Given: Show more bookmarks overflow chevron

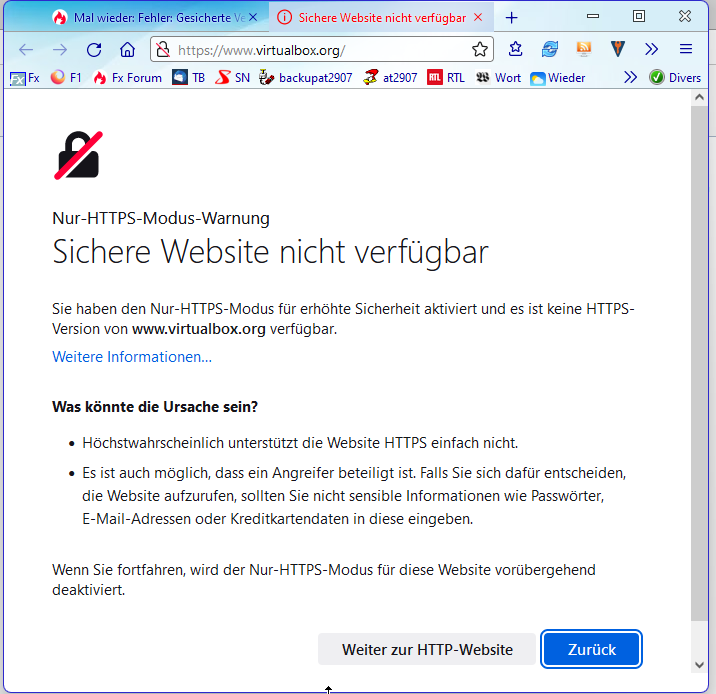Looking at the screenshot, I should (x=630, y=77).
